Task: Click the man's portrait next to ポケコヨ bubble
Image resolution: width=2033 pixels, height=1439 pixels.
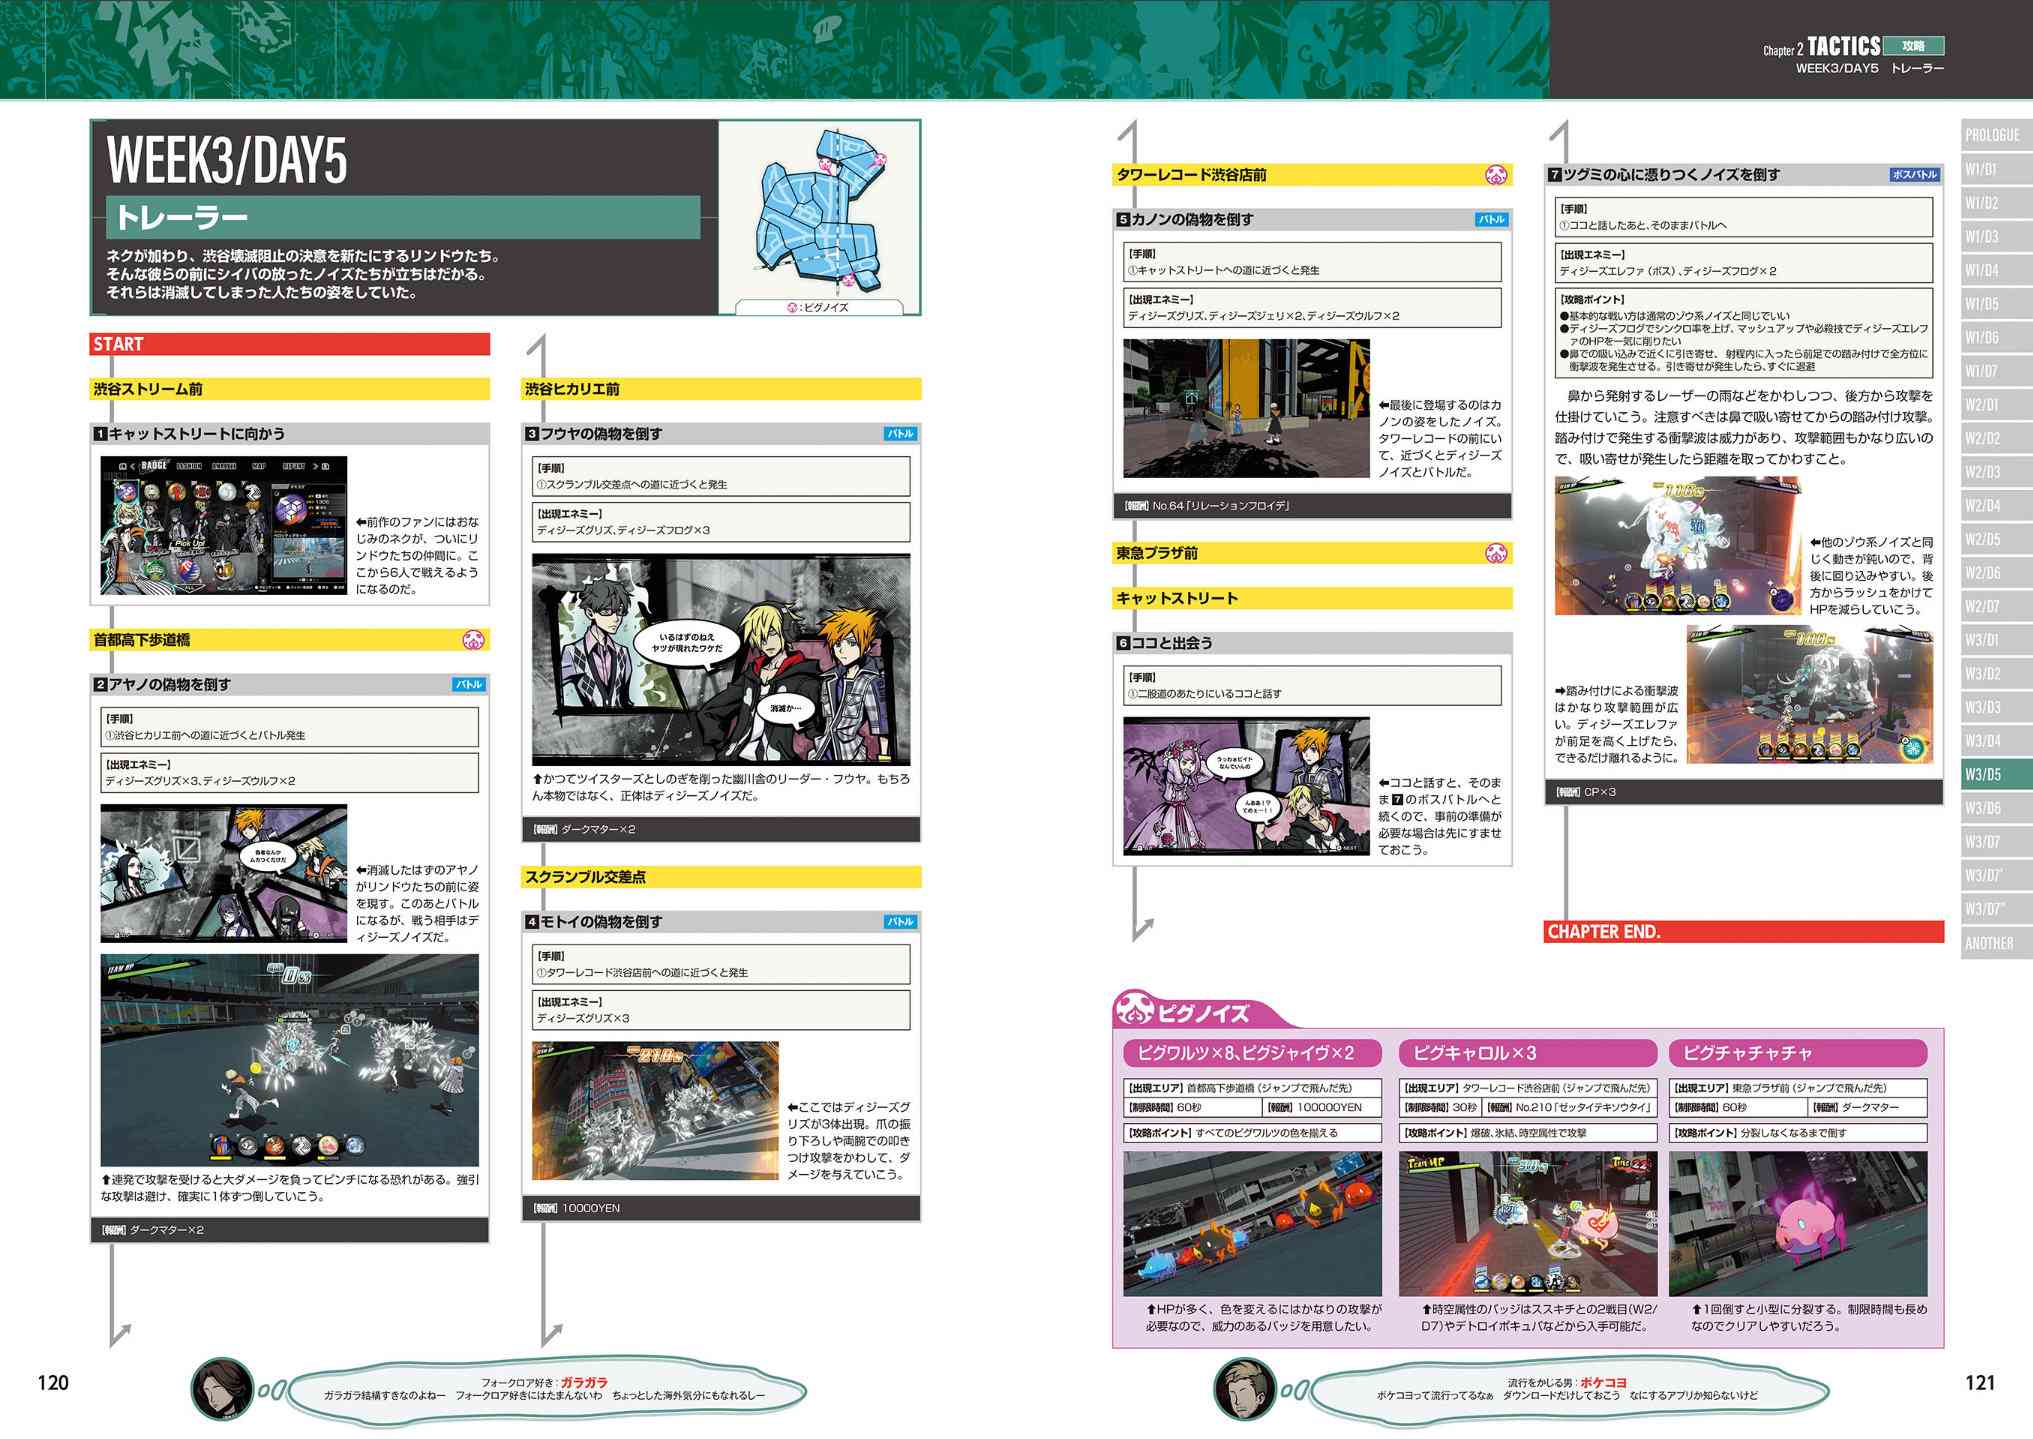Action: (x=1245, y=1389)
